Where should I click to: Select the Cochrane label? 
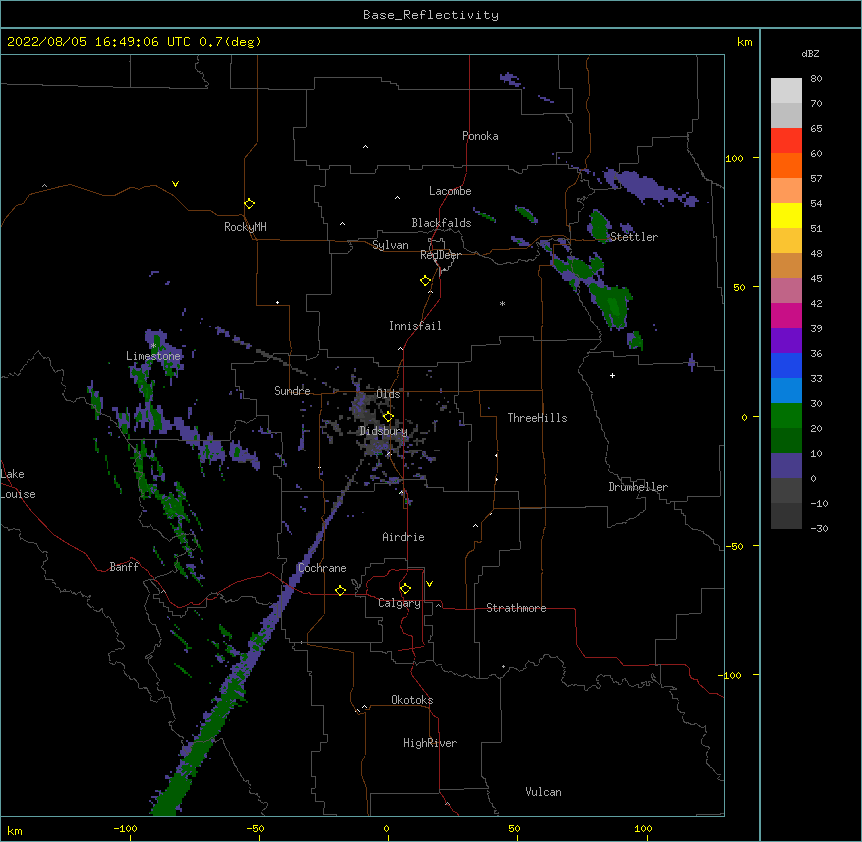[x=322, y=568]
